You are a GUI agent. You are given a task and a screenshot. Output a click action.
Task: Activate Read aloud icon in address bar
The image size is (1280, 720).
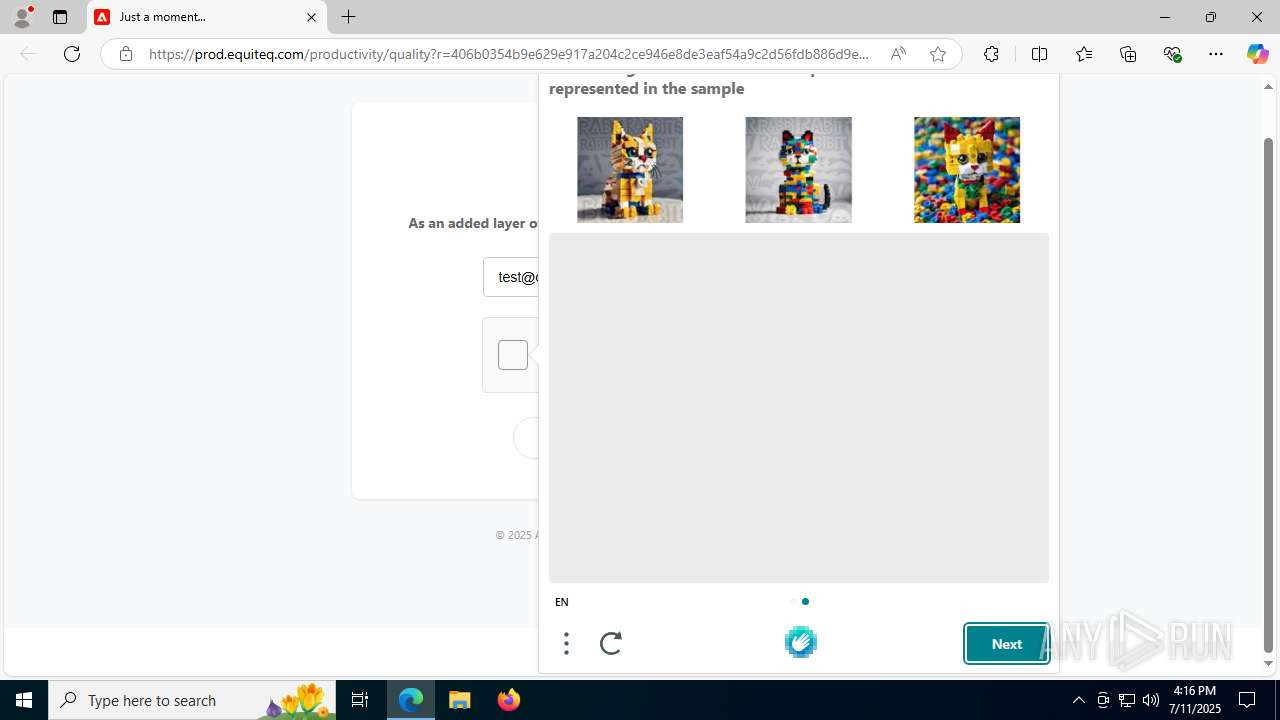click(x=898, y=54)
